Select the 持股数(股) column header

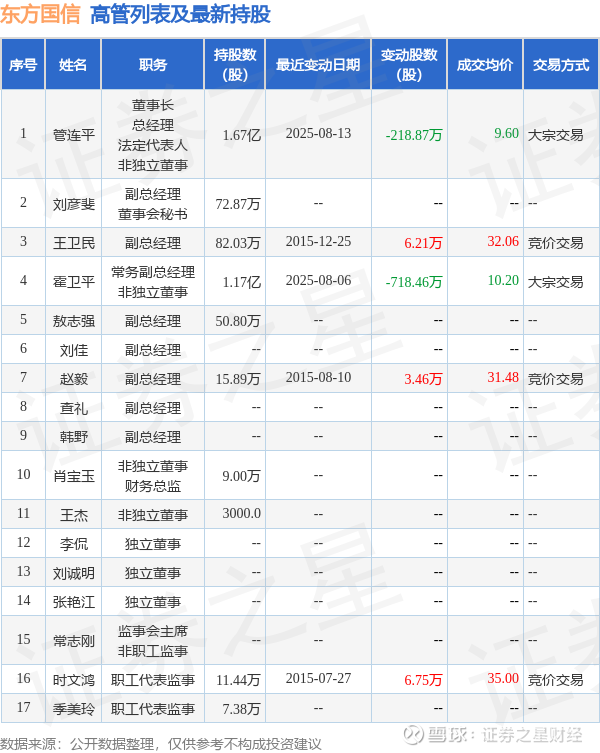coord(235,64)
